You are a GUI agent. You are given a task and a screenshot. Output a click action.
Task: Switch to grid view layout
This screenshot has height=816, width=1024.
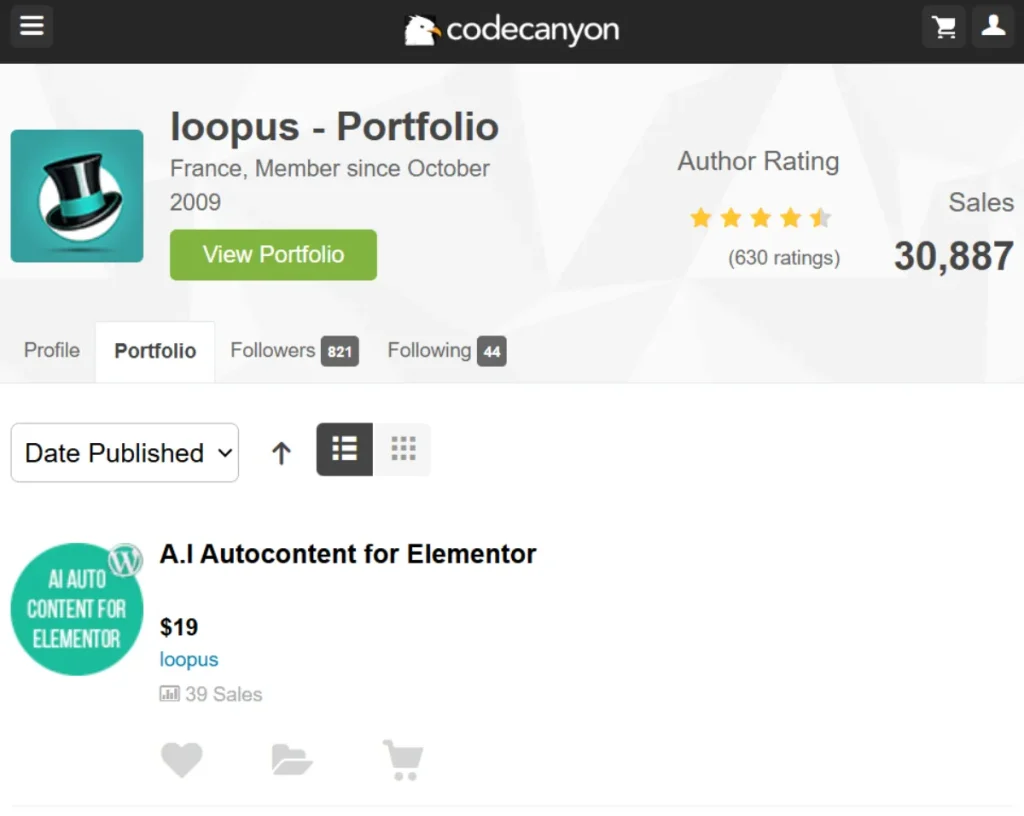coord(402,449)
